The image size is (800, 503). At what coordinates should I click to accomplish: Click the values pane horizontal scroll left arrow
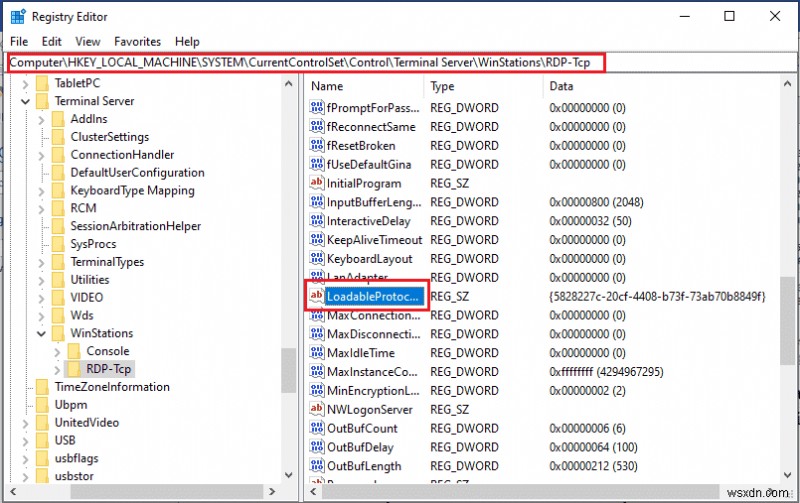click(x=313, y=492)
